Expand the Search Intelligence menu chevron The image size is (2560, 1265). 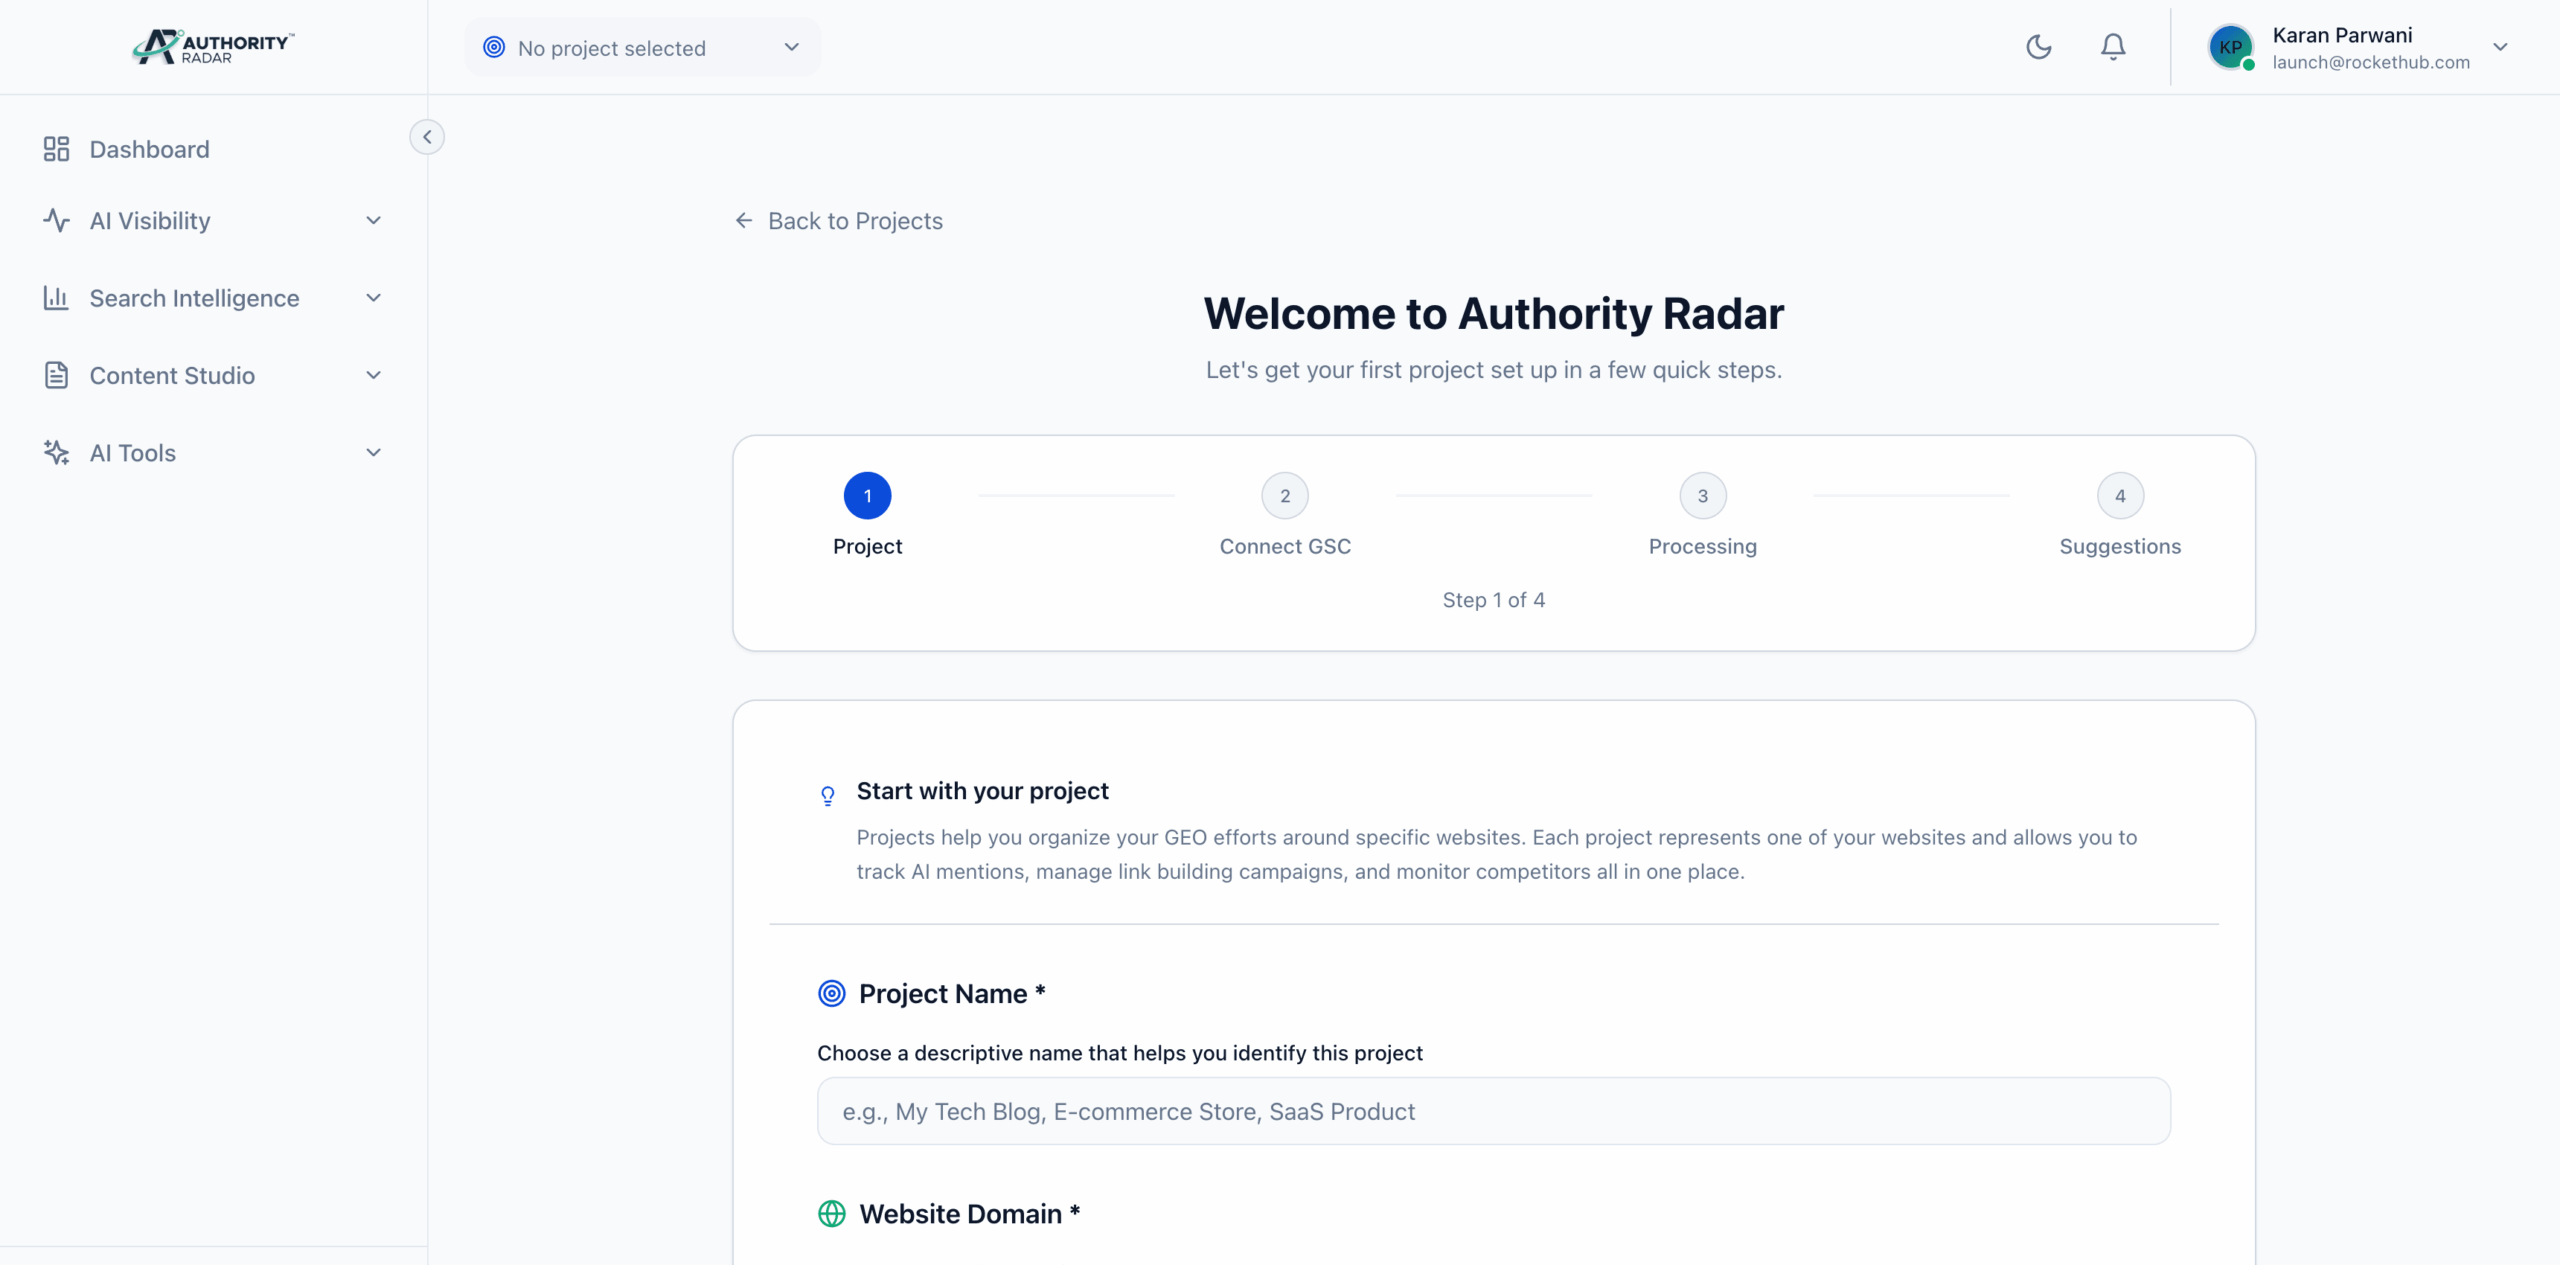(373, 298)
